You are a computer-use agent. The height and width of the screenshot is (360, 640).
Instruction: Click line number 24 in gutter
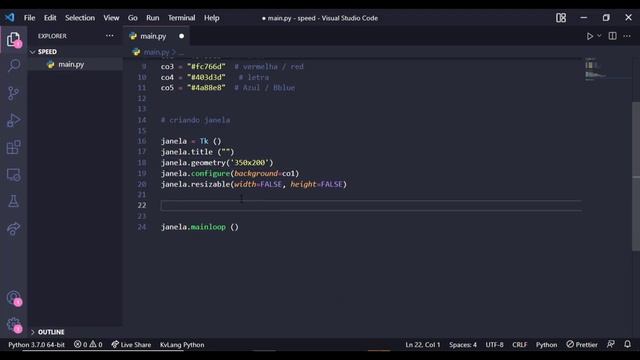pyautogui.click(x=142, y=227)
